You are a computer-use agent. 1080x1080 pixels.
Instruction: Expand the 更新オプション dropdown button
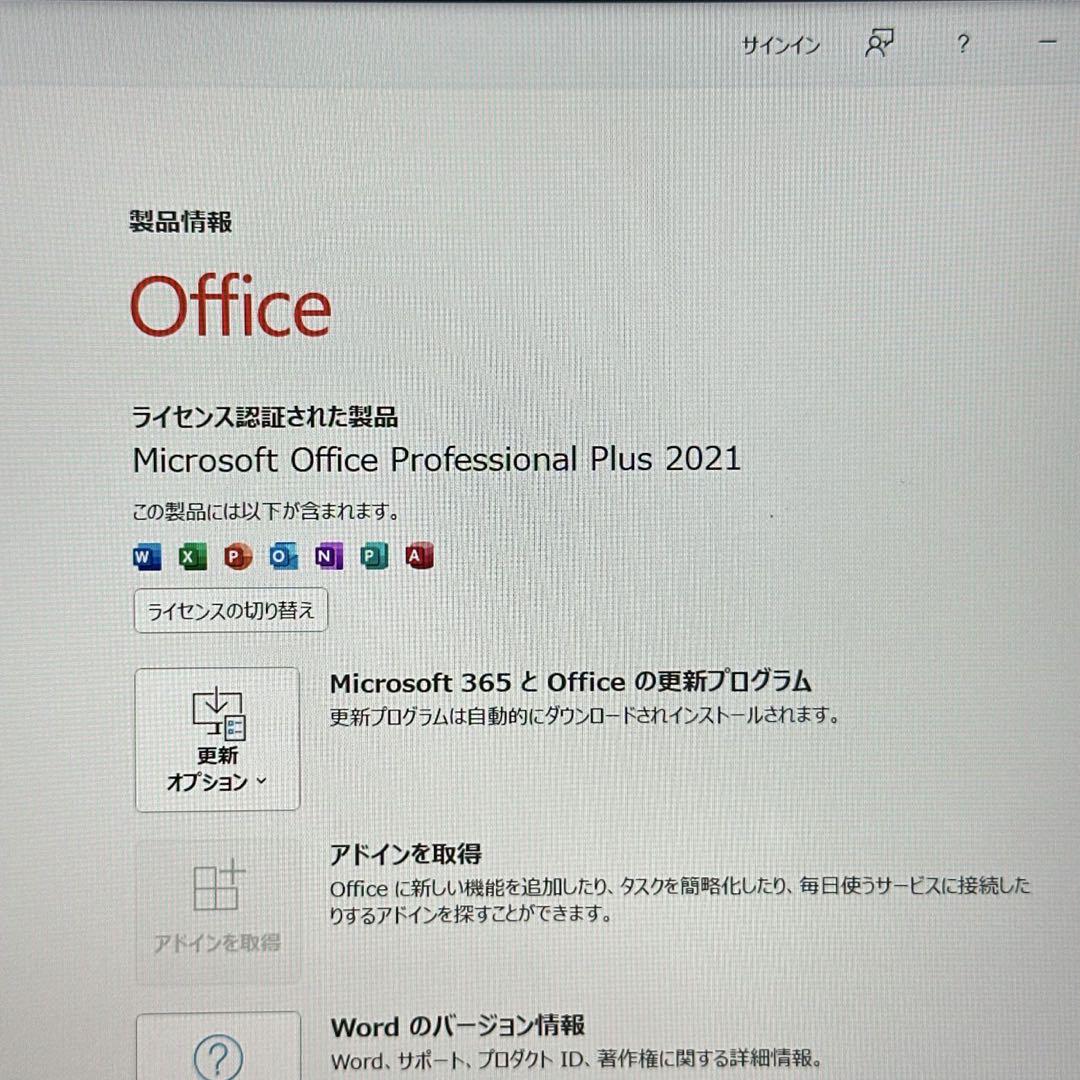[218, 740]
